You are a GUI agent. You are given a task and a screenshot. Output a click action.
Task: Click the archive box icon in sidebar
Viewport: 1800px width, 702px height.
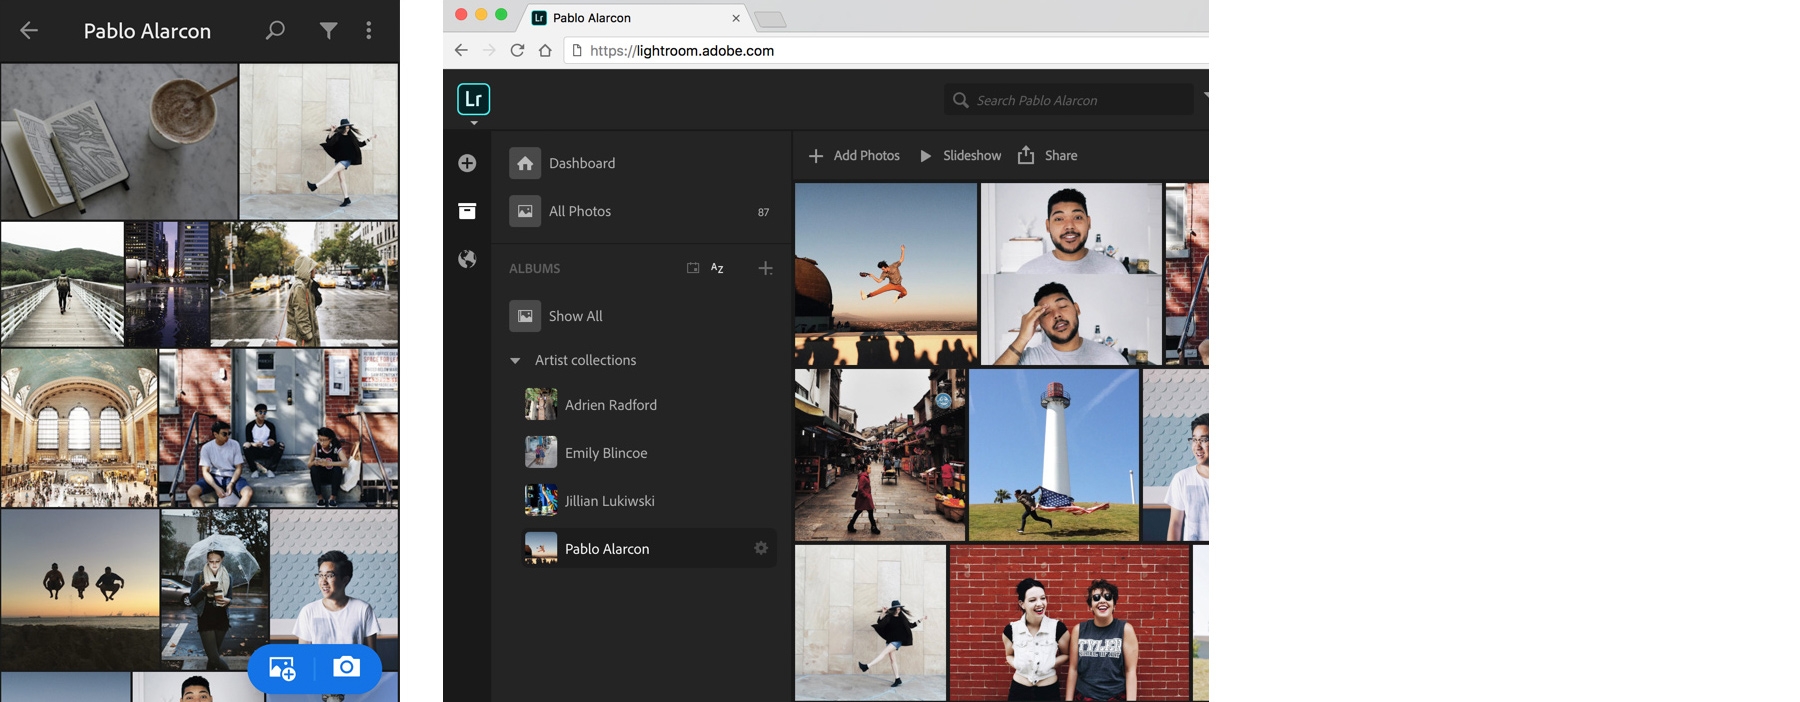point(467,211)
